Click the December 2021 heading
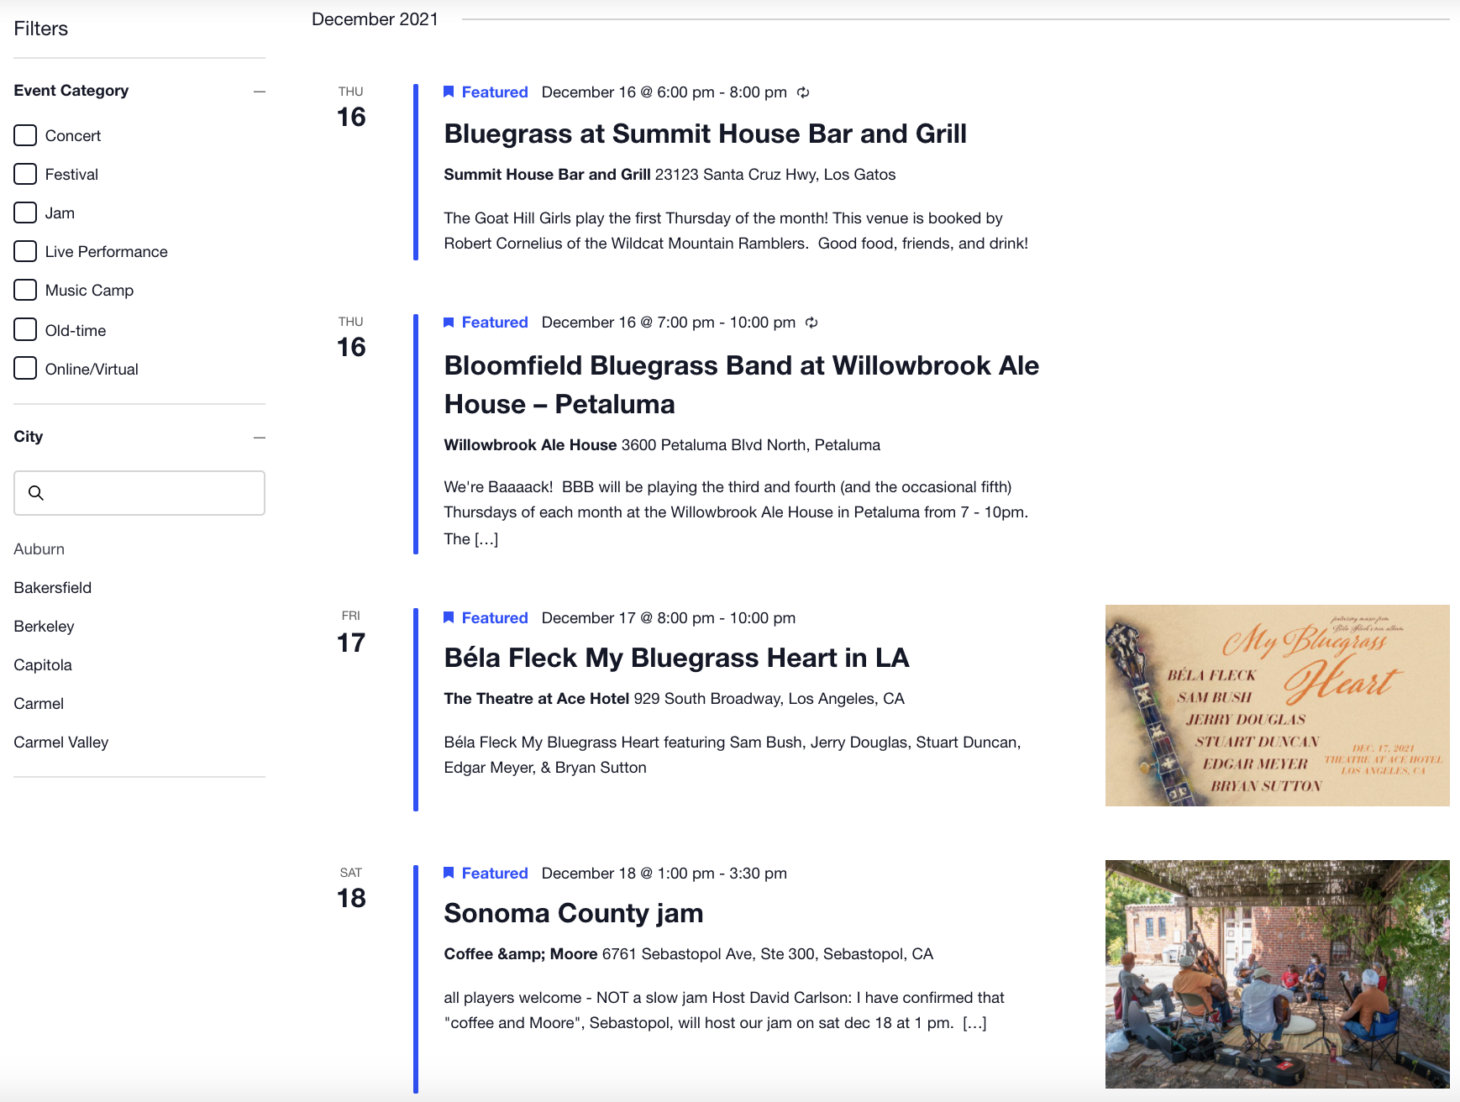Screen dimensions: 1460x1102 (x=375, y=18)
